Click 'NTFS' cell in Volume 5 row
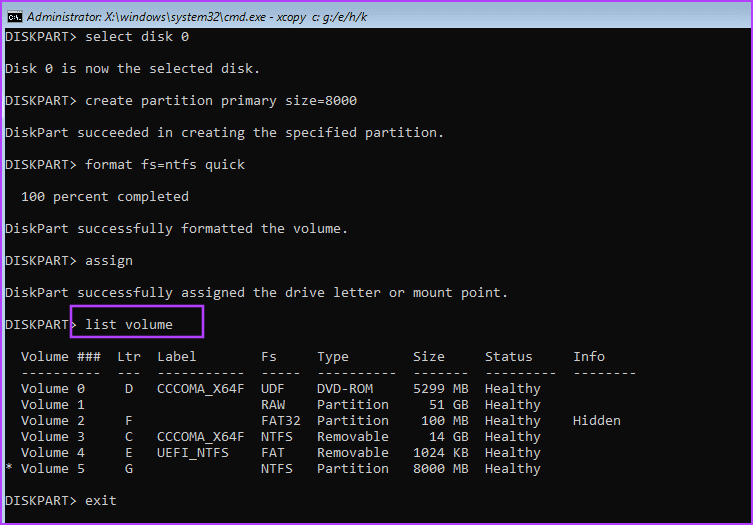This screenshot has height=525, width=753. pyautogui.click(x=277, y=469)
